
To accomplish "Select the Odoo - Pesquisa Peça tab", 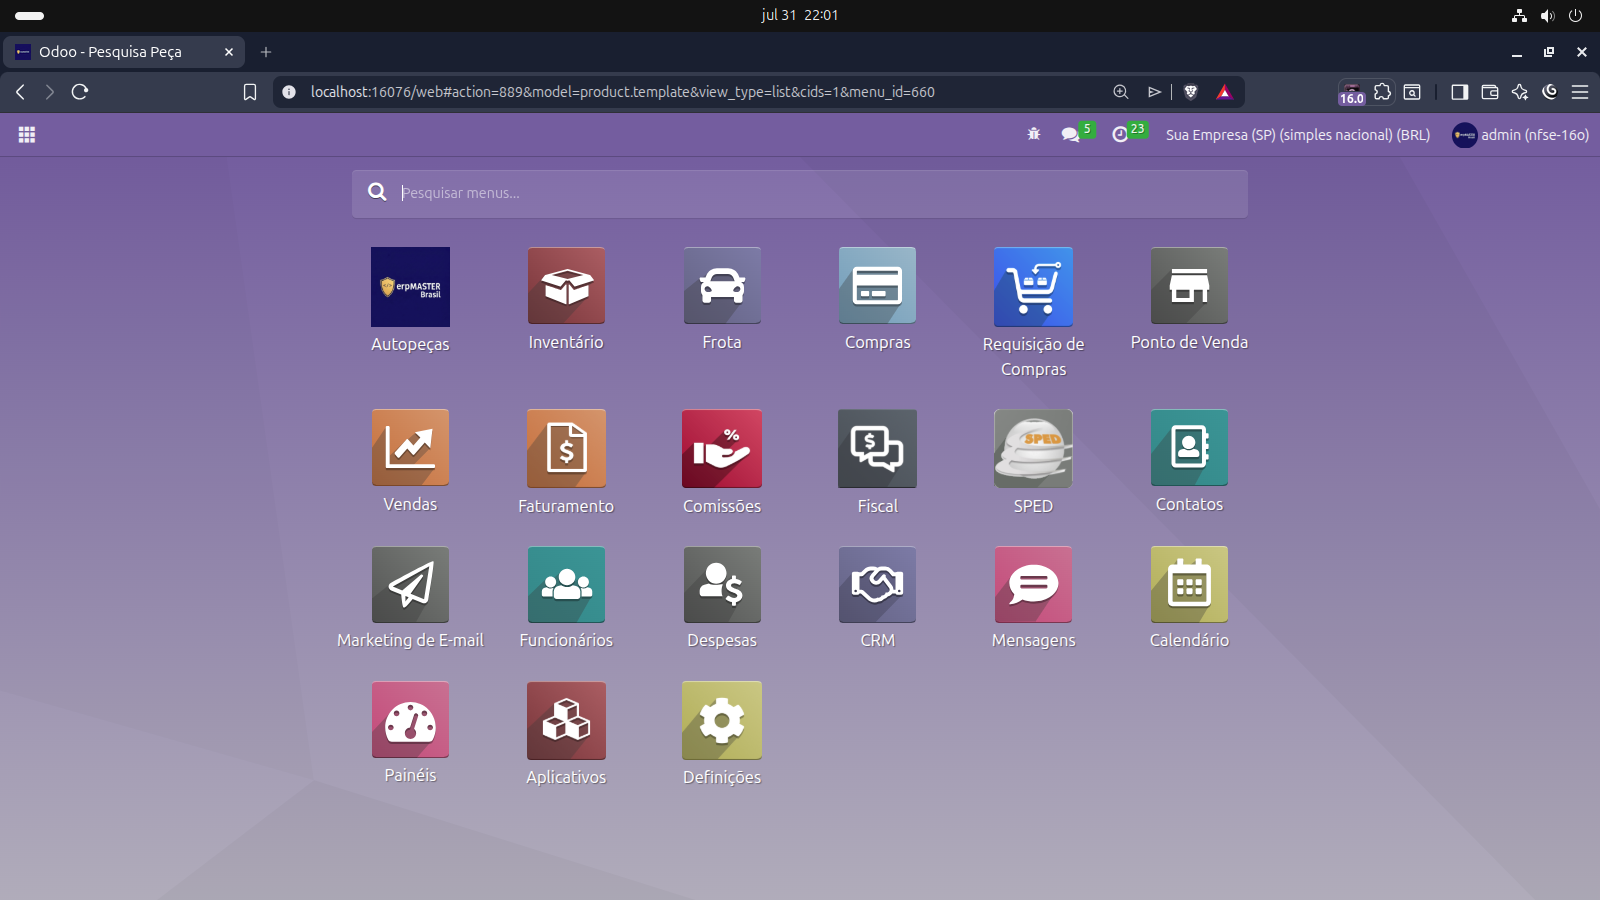I will pyautogui.click(x=123, y=52).
